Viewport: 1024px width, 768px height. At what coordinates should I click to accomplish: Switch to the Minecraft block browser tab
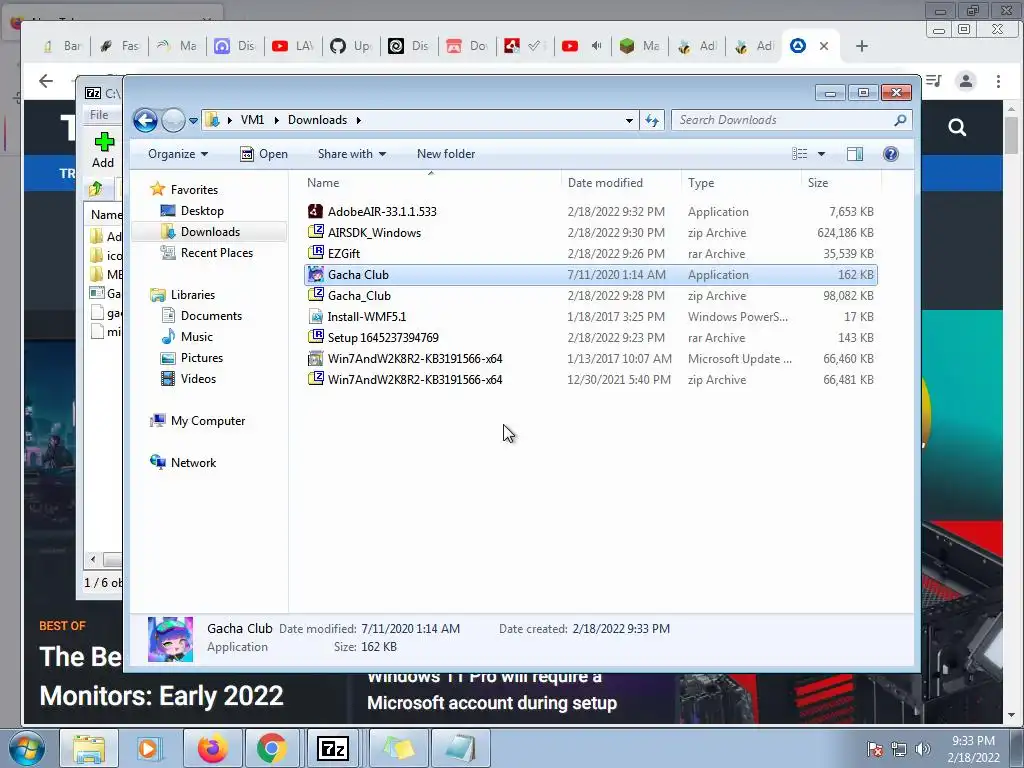tap(640, 46)
